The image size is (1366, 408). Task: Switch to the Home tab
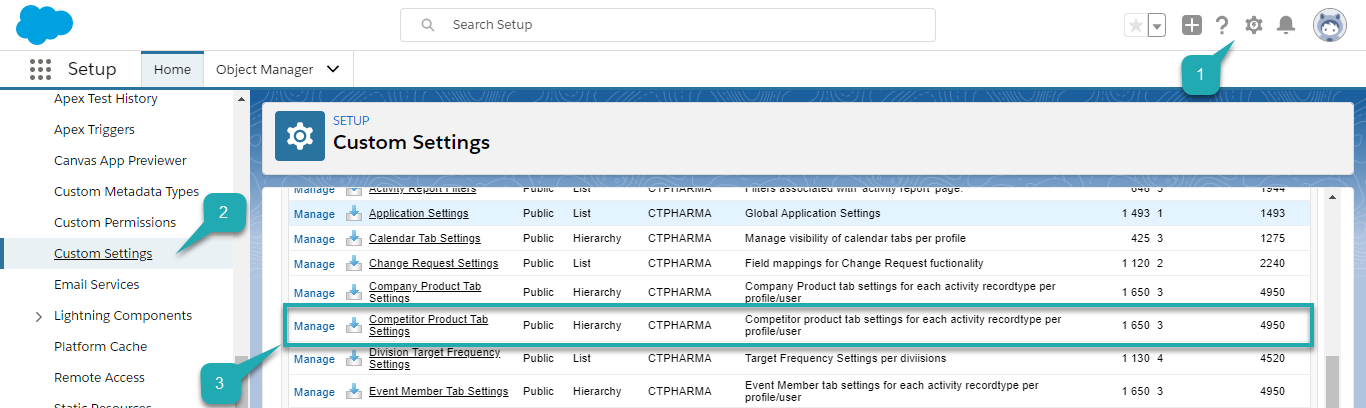172,69
